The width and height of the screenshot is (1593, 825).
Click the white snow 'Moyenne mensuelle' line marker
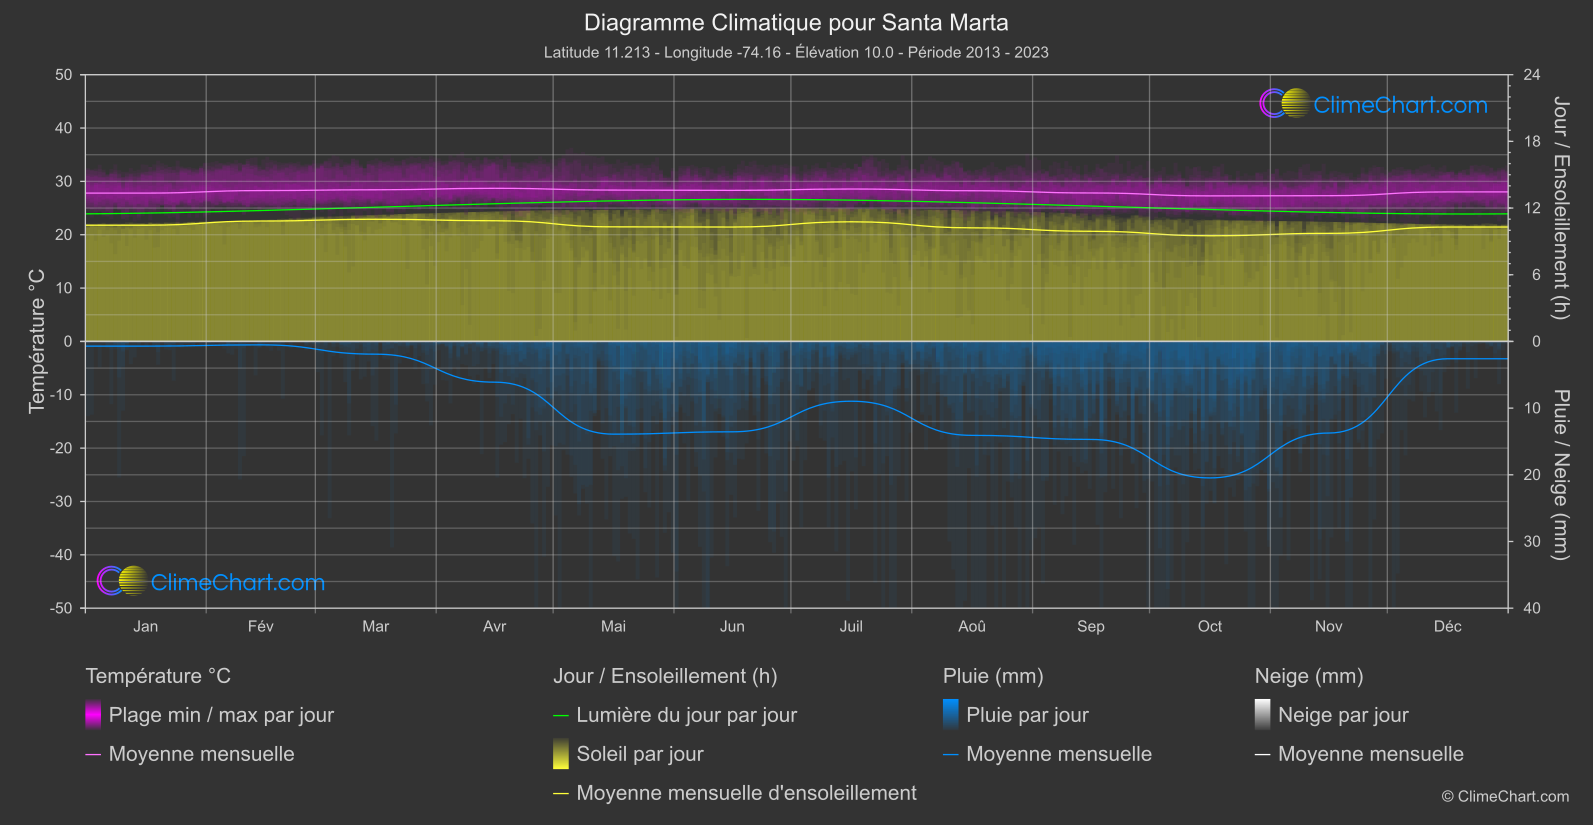point(1263,754)
